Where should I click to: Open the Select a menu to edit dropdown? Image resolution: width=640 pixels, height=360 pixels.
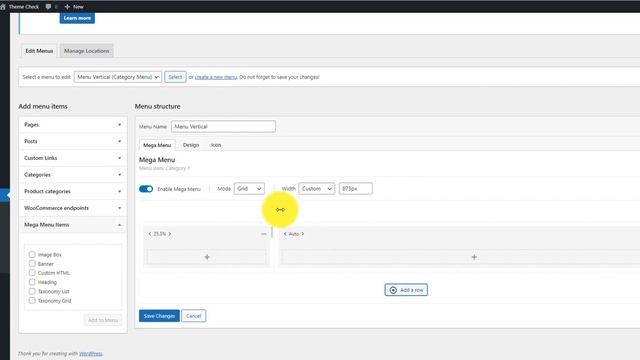[x=118, y=77]
